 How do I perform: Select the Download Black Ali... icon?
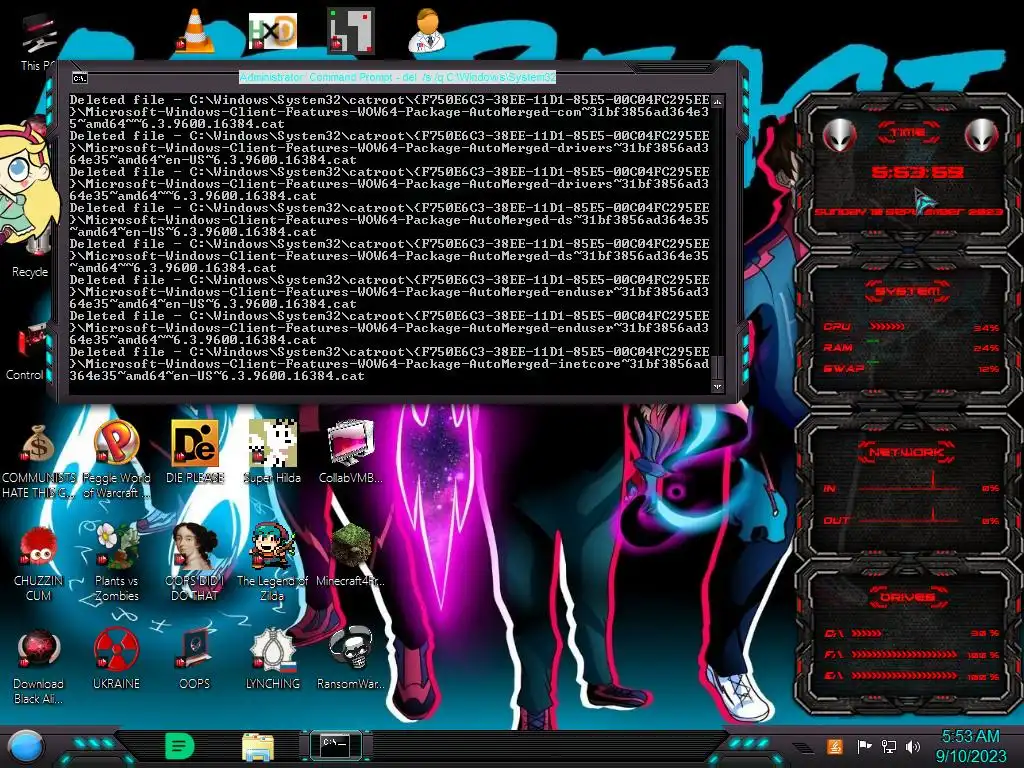[39, 666]
